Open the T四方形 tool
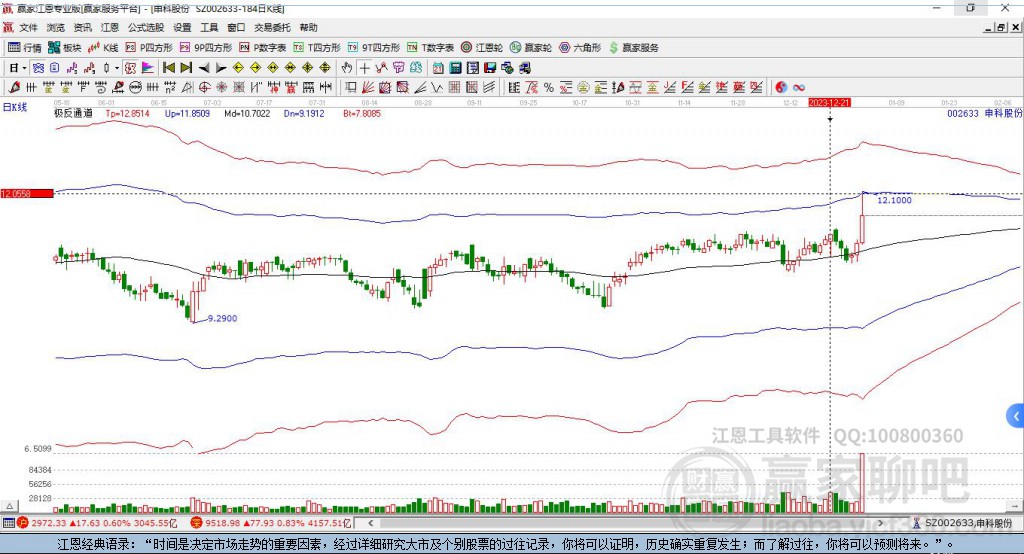Screen dimensions: 1024x554 pos(317,48)
